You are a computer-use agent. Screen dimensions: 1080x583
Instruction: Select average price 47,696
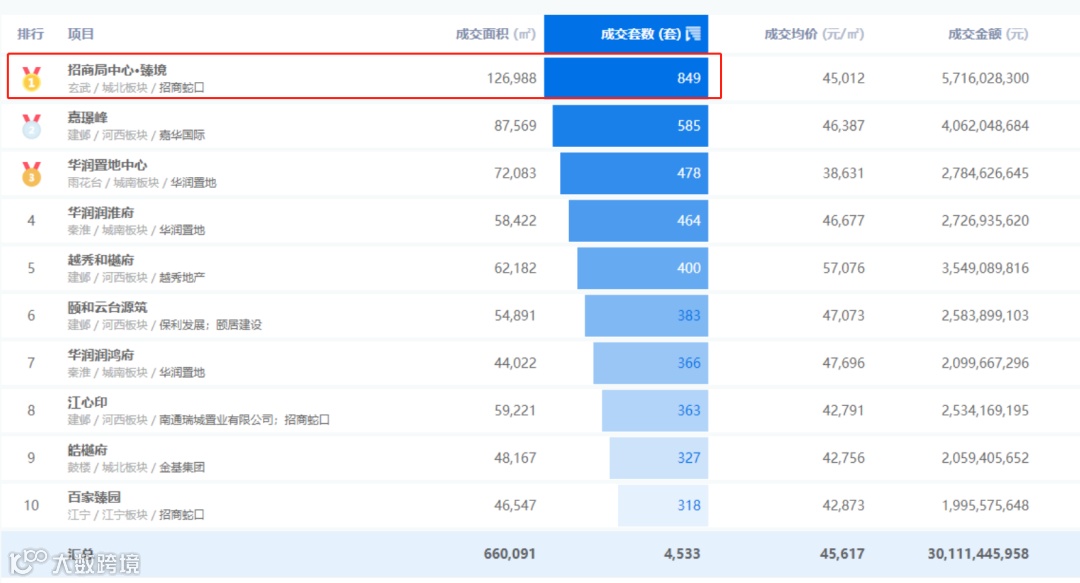point(843,363)
